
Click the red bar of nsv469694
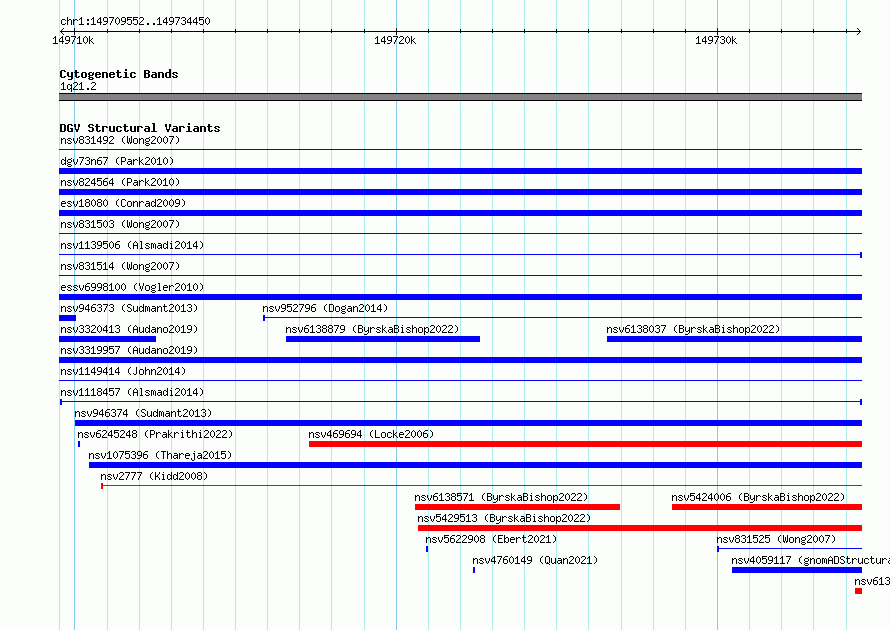(x=585, y=444)
